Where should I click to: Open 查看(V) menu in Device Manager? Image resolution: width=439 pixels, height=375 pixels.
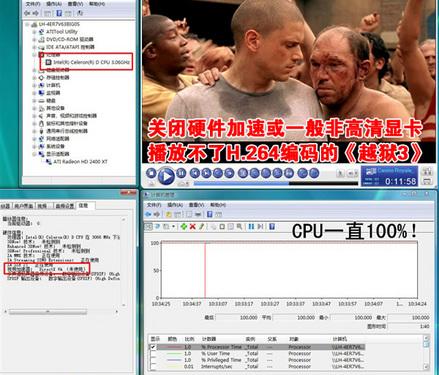[x=75, y=4]
